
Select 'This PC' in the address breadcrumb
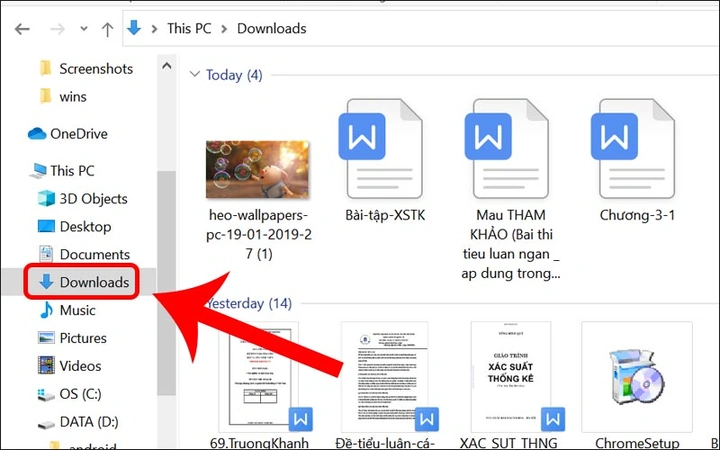click(x=189, y=28)
